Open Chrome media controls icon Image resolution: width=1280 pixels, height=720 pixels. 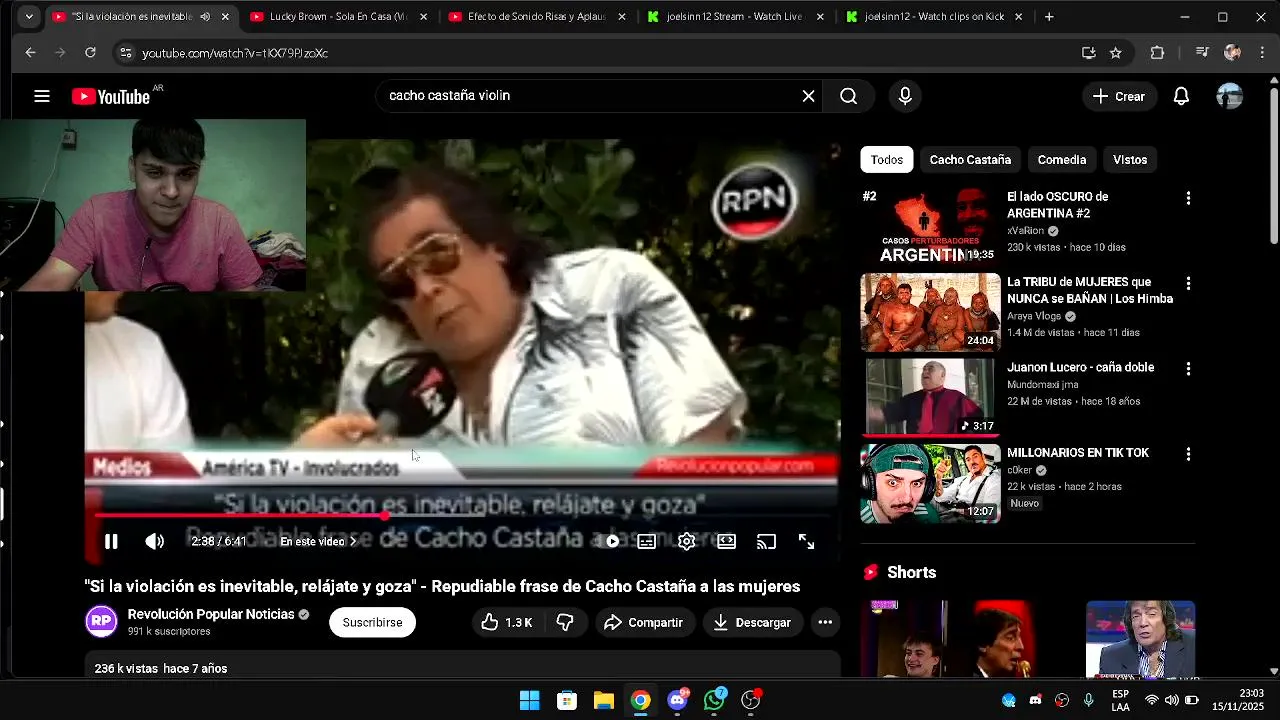point(1201,53)
